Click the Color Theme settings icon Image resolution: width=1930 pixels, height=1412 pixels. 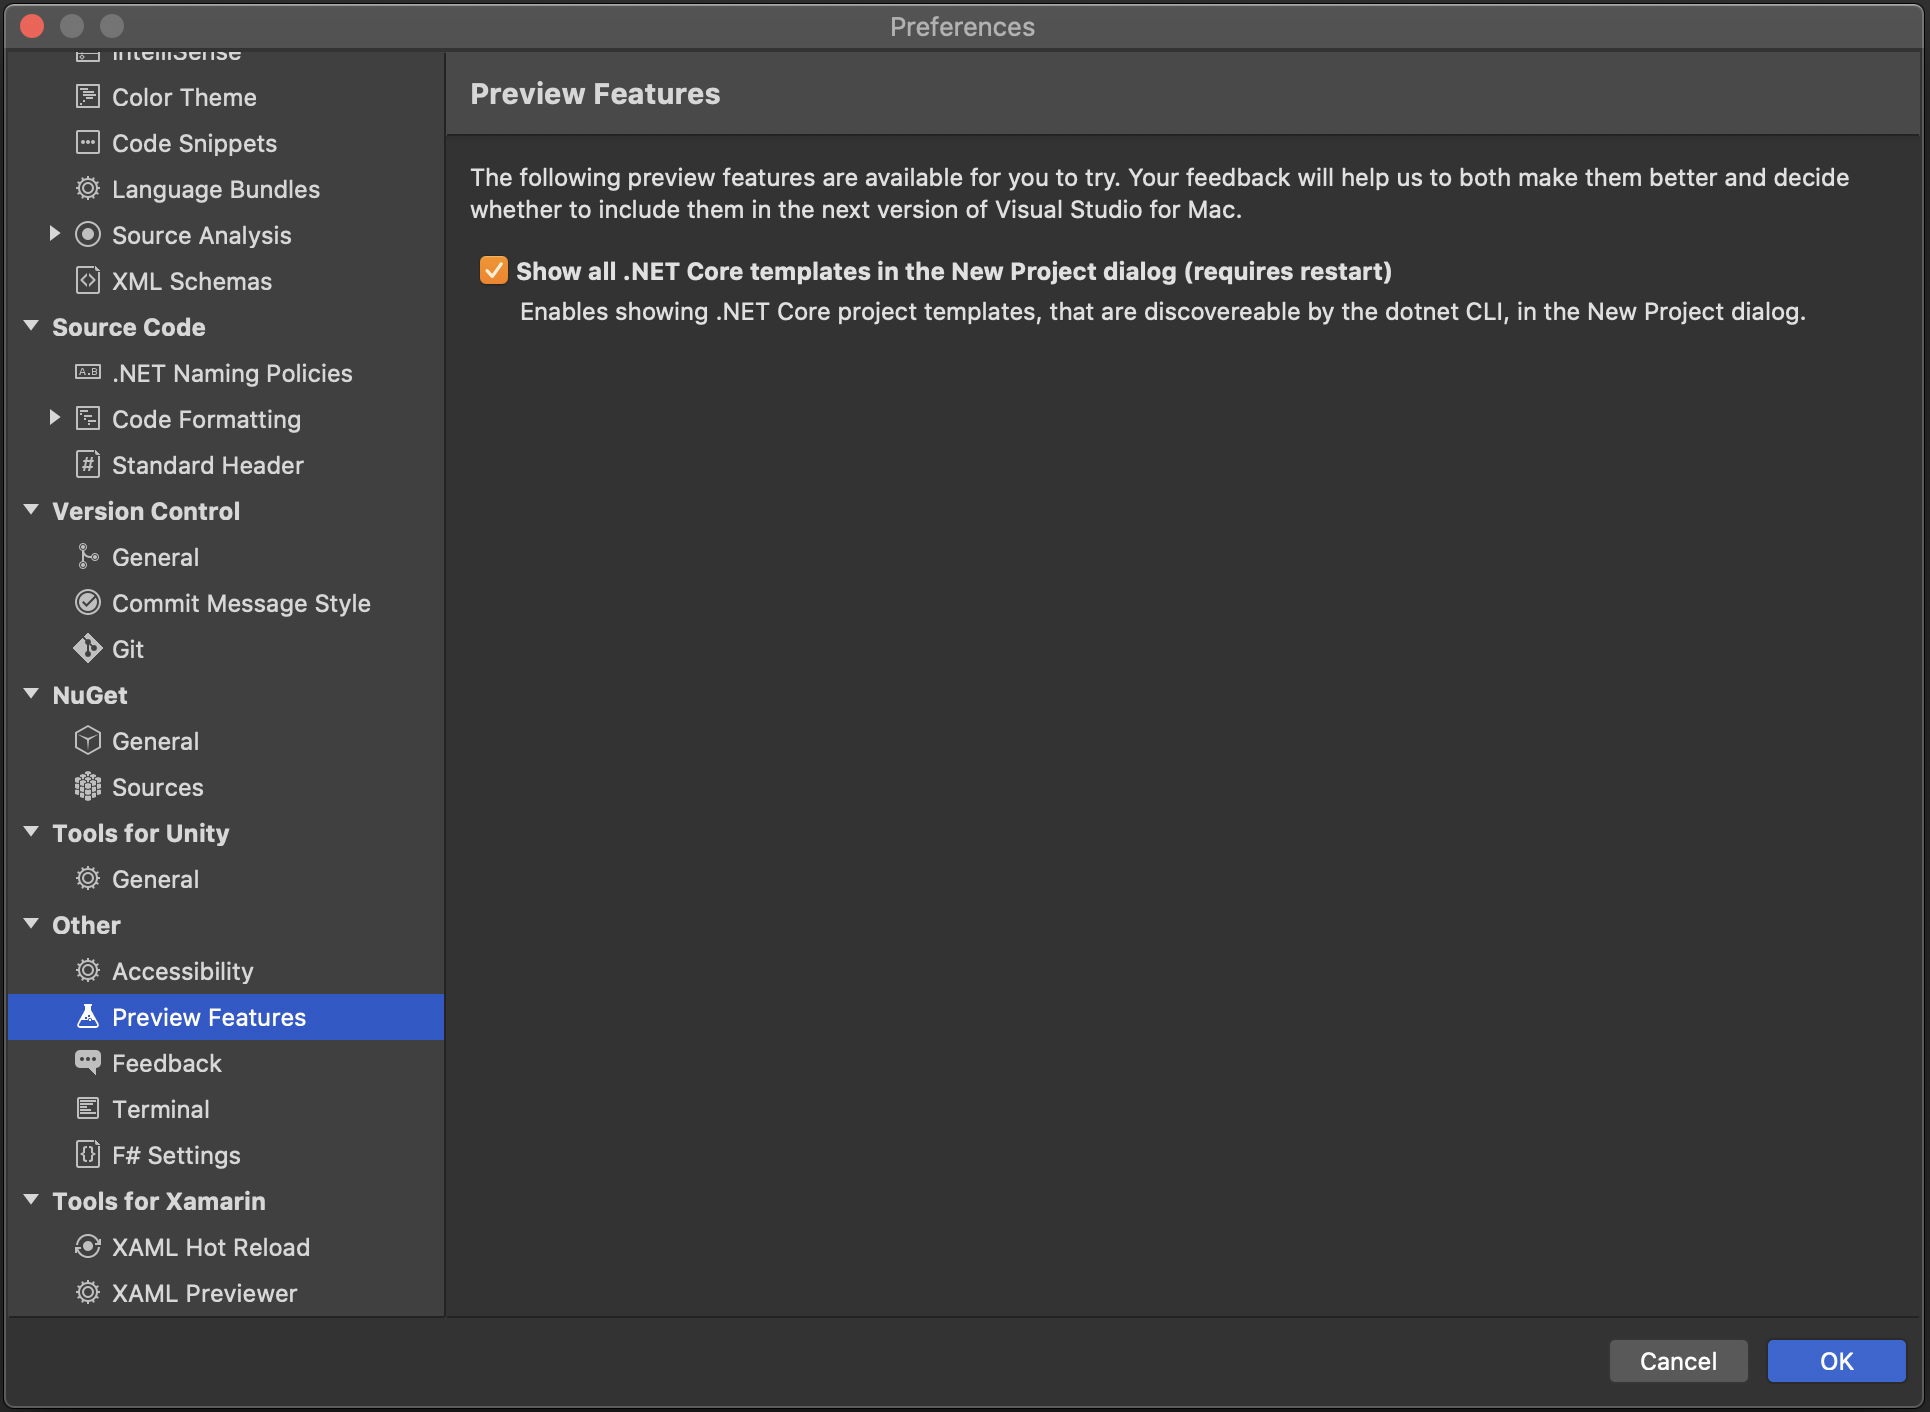pyautogui.click(x=87, y=96)
